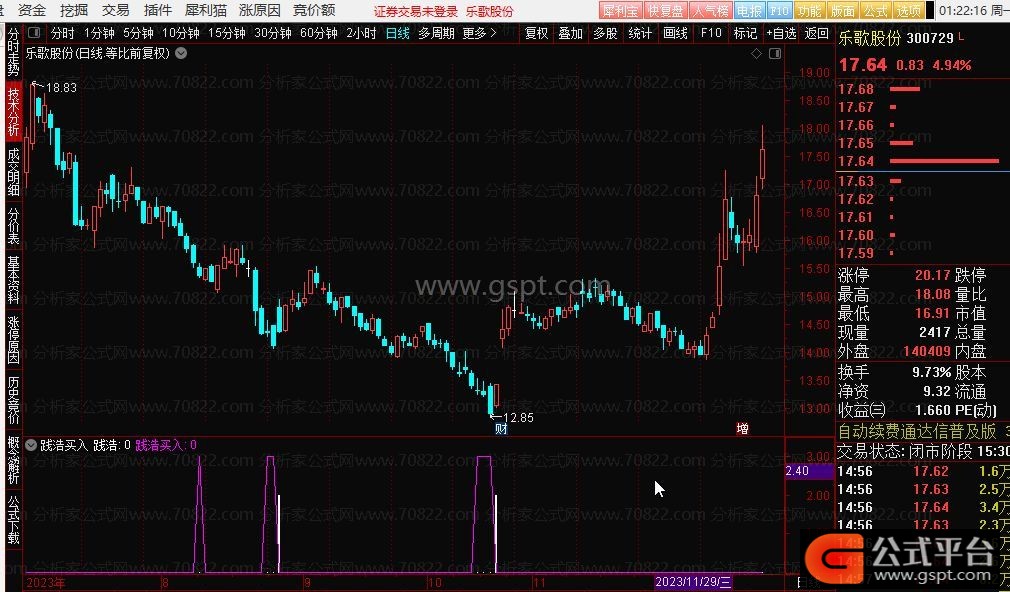Screen dimensions: 1010x592
Task: Open the yellow 功能 button
Action: click(809, 10)
